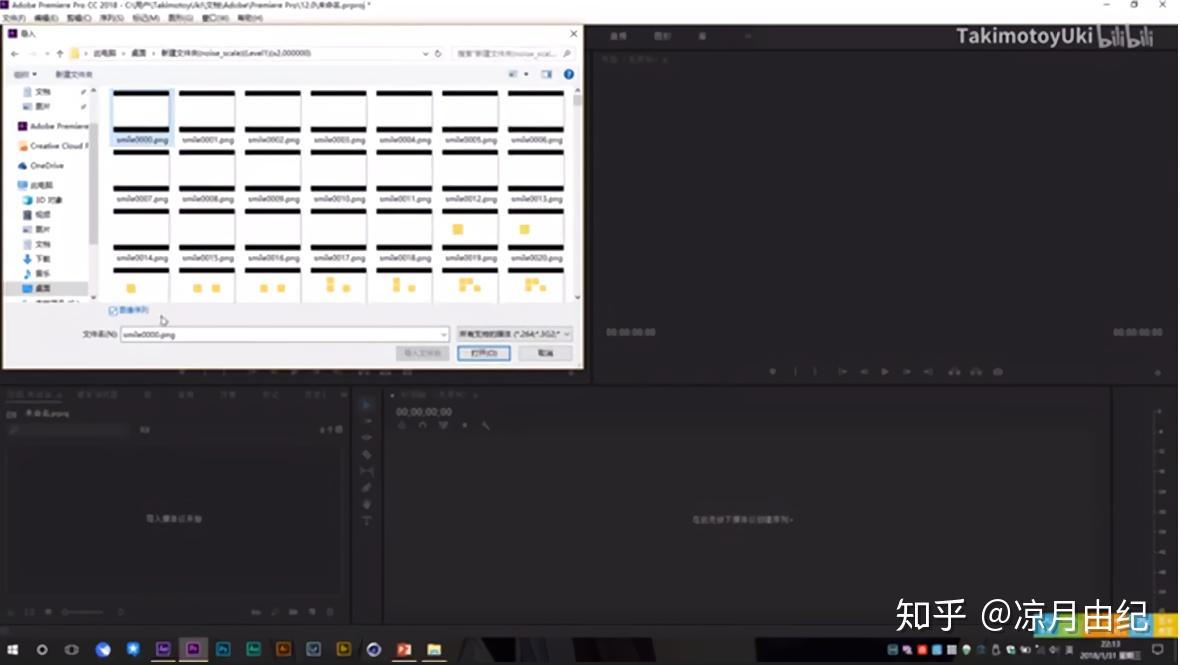The height and width of the screenshot is (665, 1180).
Task: Switch to Premiere Pro on the taskbar
Action: (193, 649)
